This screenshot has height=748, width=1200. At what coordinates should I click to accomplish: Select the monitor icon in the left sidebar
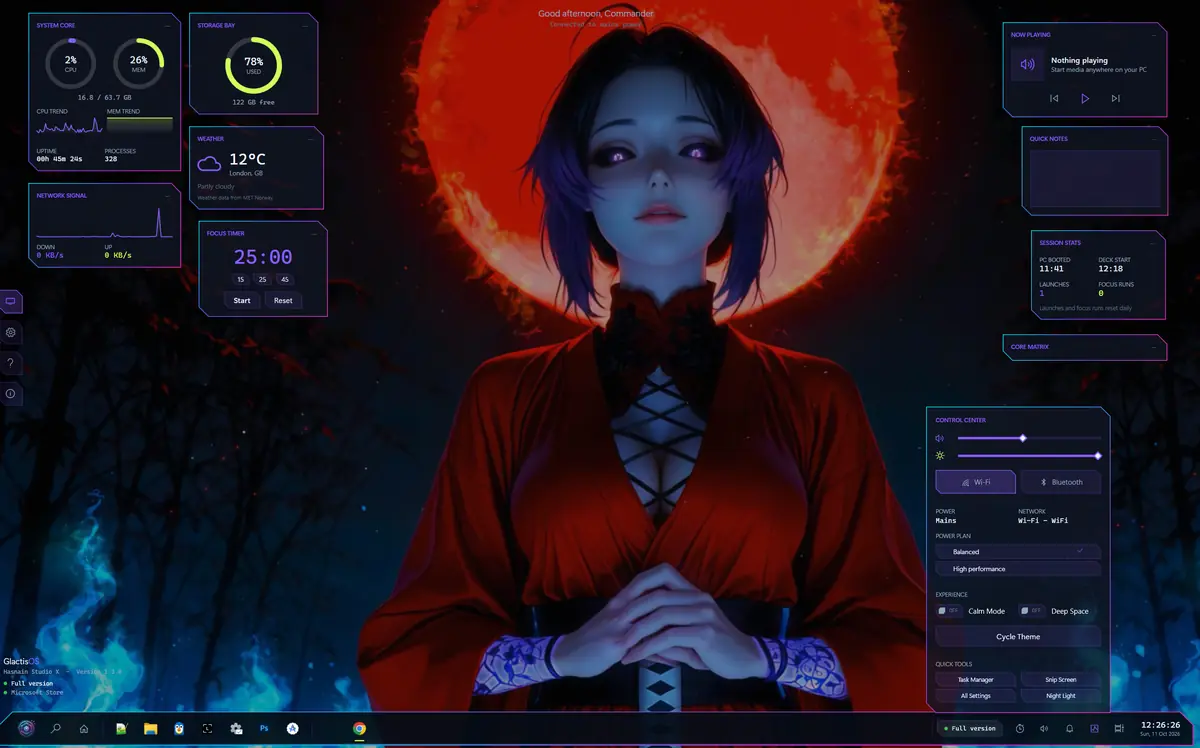(x=11, y=301)
